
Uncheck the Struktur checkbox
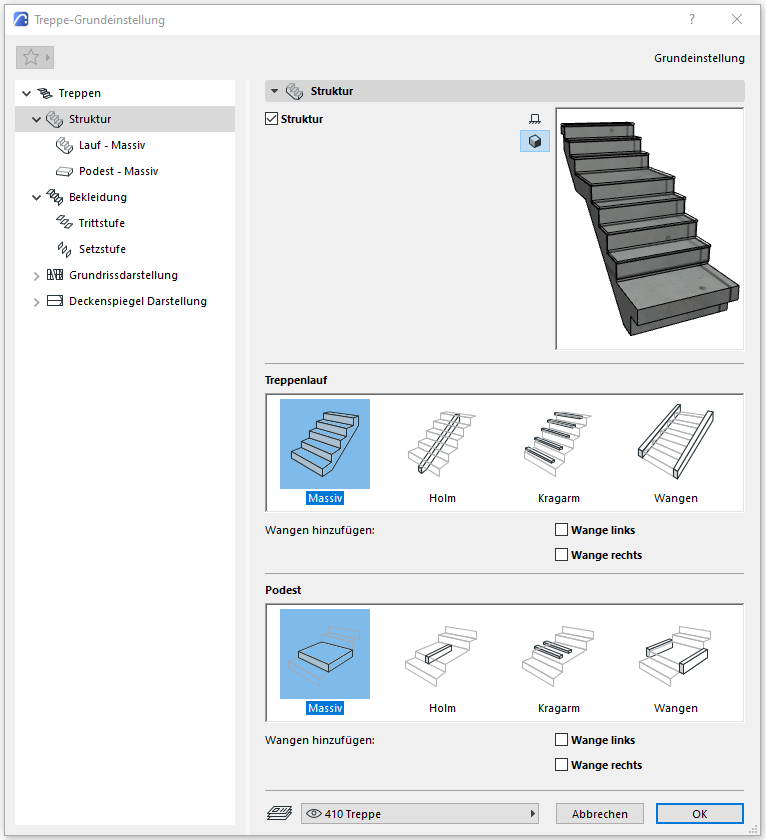[x=272, y=119]
